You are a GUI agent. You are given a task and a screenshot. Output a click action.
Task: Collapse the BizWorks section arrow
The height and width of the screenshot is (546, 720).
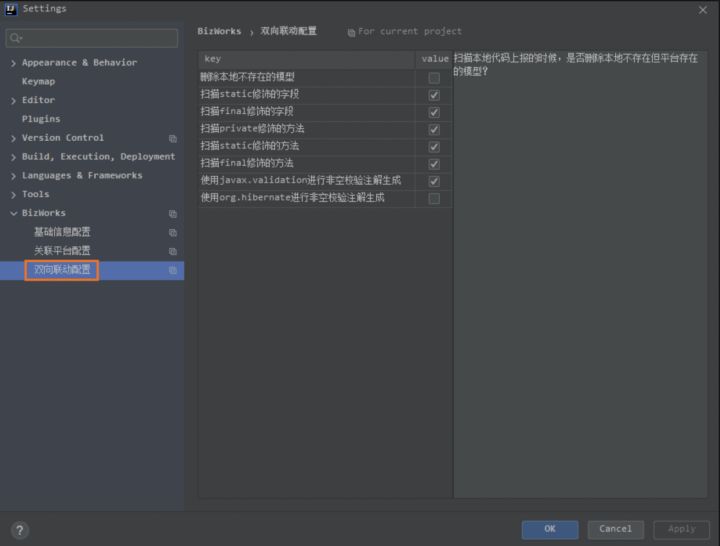13,214
